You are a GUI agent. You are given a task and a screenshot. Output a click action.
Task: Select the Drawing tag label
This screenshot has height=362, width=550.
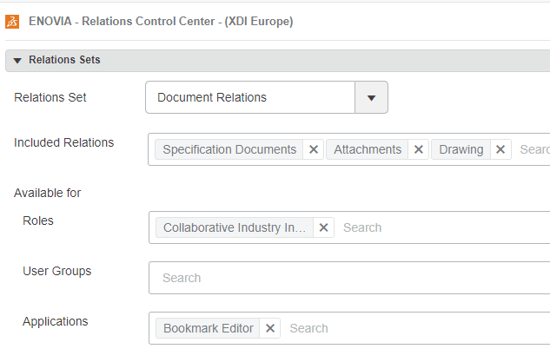click(x=461, y=150)
